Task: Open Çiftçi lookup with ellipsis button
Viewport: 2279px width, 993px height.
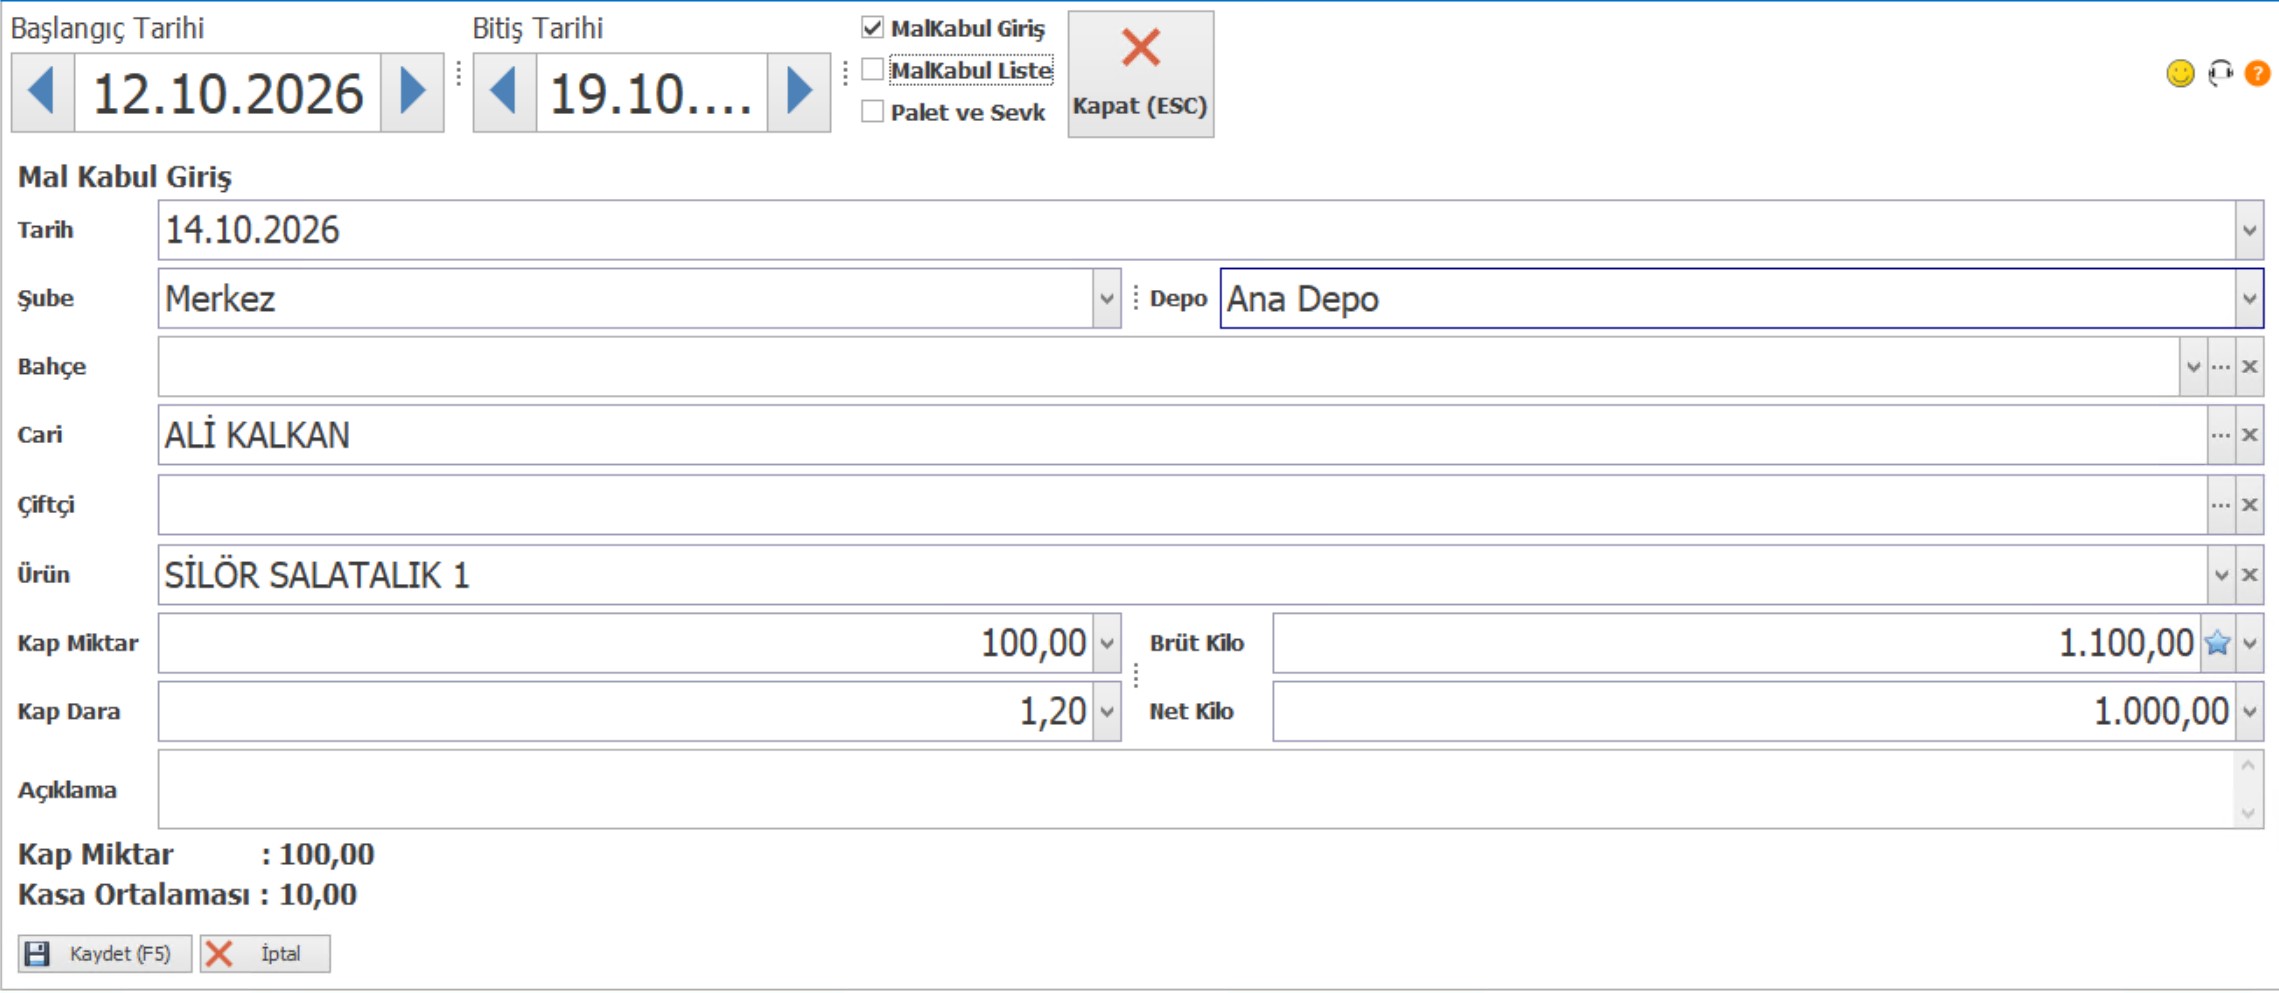Action: click(2221, 505)
